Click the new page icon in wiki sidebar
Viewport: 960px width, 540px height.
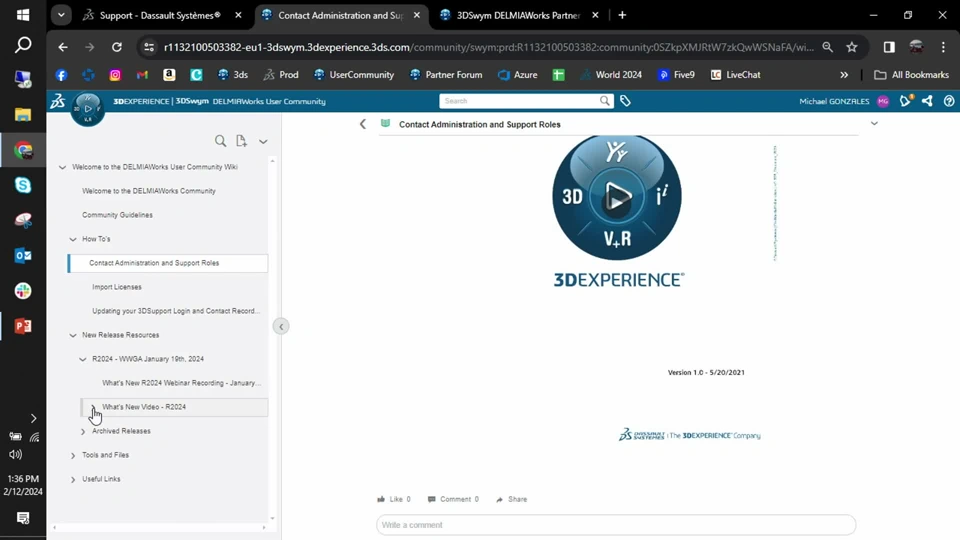pos(241,141)
